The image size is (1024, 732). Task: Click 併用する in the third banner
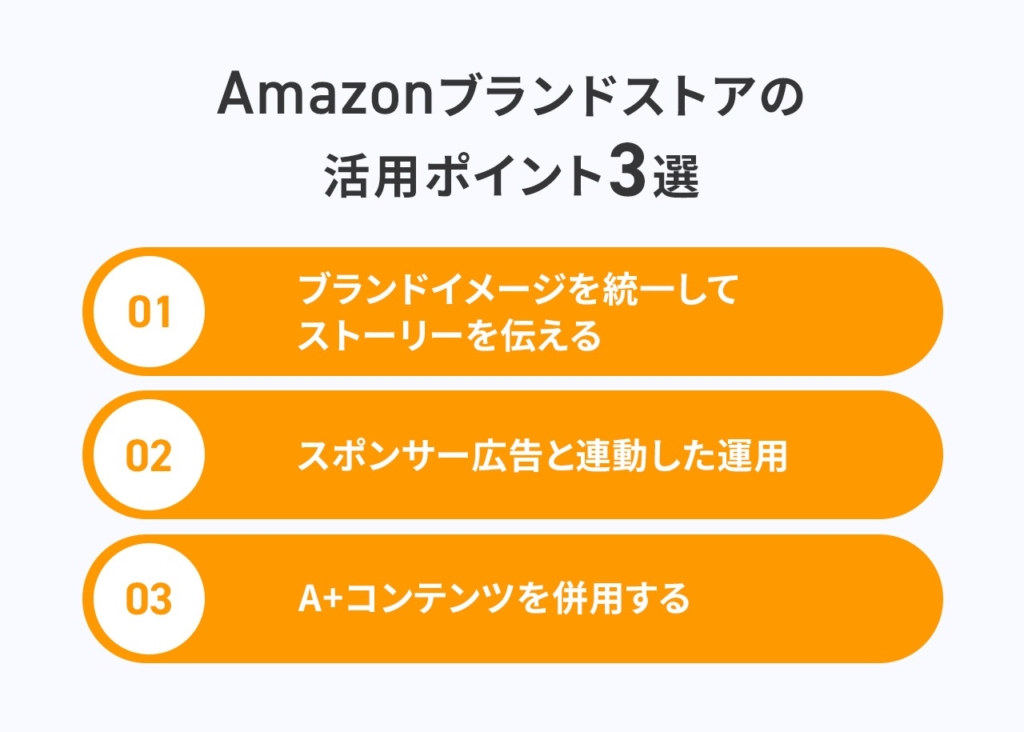[x=622, y=599]
